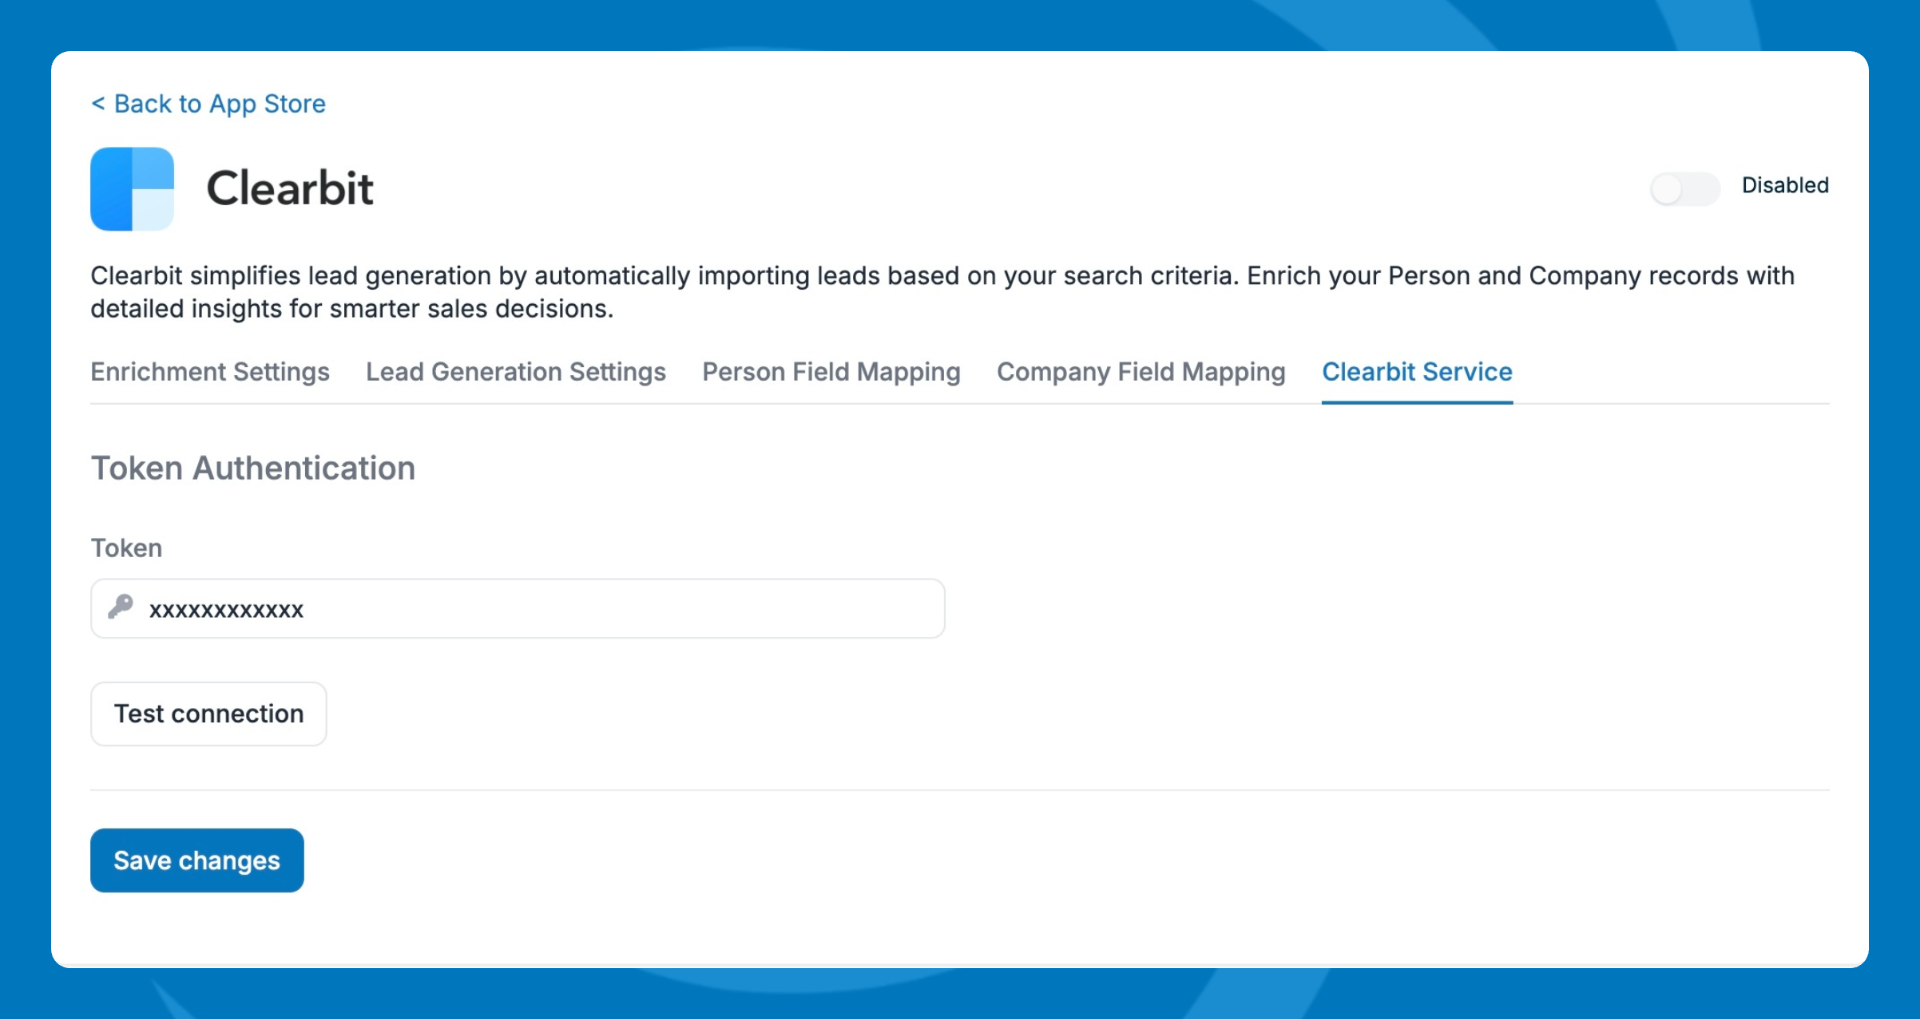Go to Person Field Mapping tab
Screen dimensions: 1920x1020
point(830,372)
